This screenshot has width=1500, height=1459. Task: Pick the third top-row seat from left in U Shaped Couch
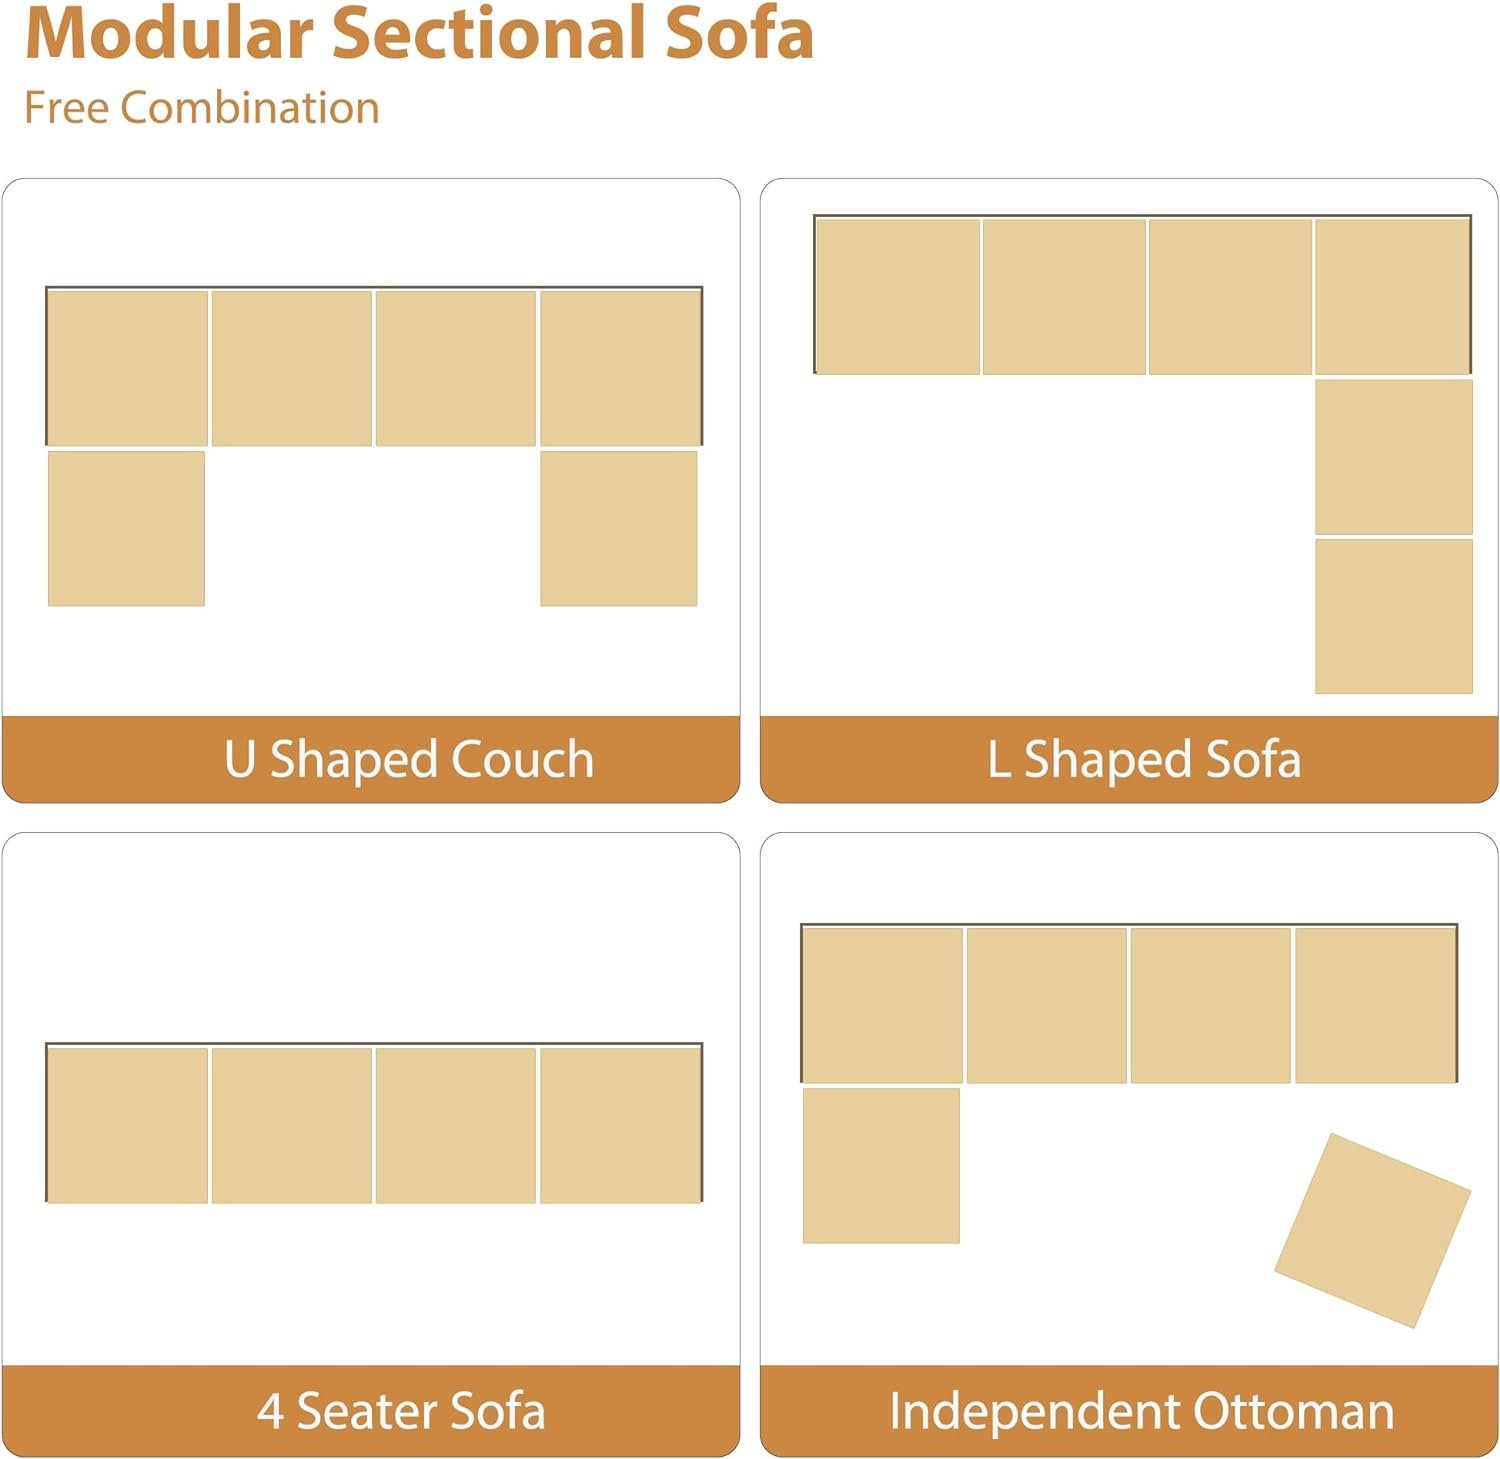point(456,368)
